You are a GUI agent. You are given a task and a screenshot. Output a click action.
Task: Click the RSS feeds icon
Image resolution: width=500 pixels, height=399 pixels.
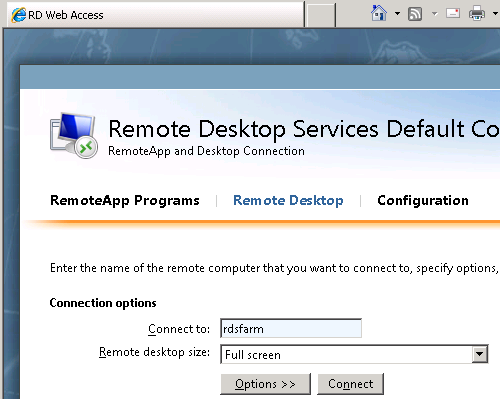click(415, 14)
